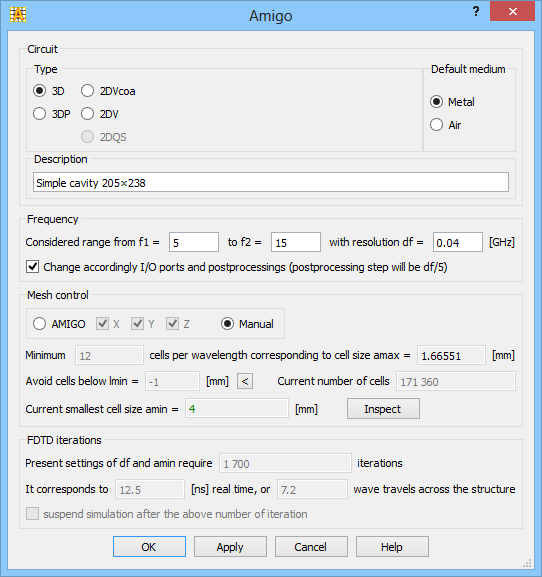Switch mesh control to AMIGO mode
The image size is (542, 577).
[x=39, y=324]
